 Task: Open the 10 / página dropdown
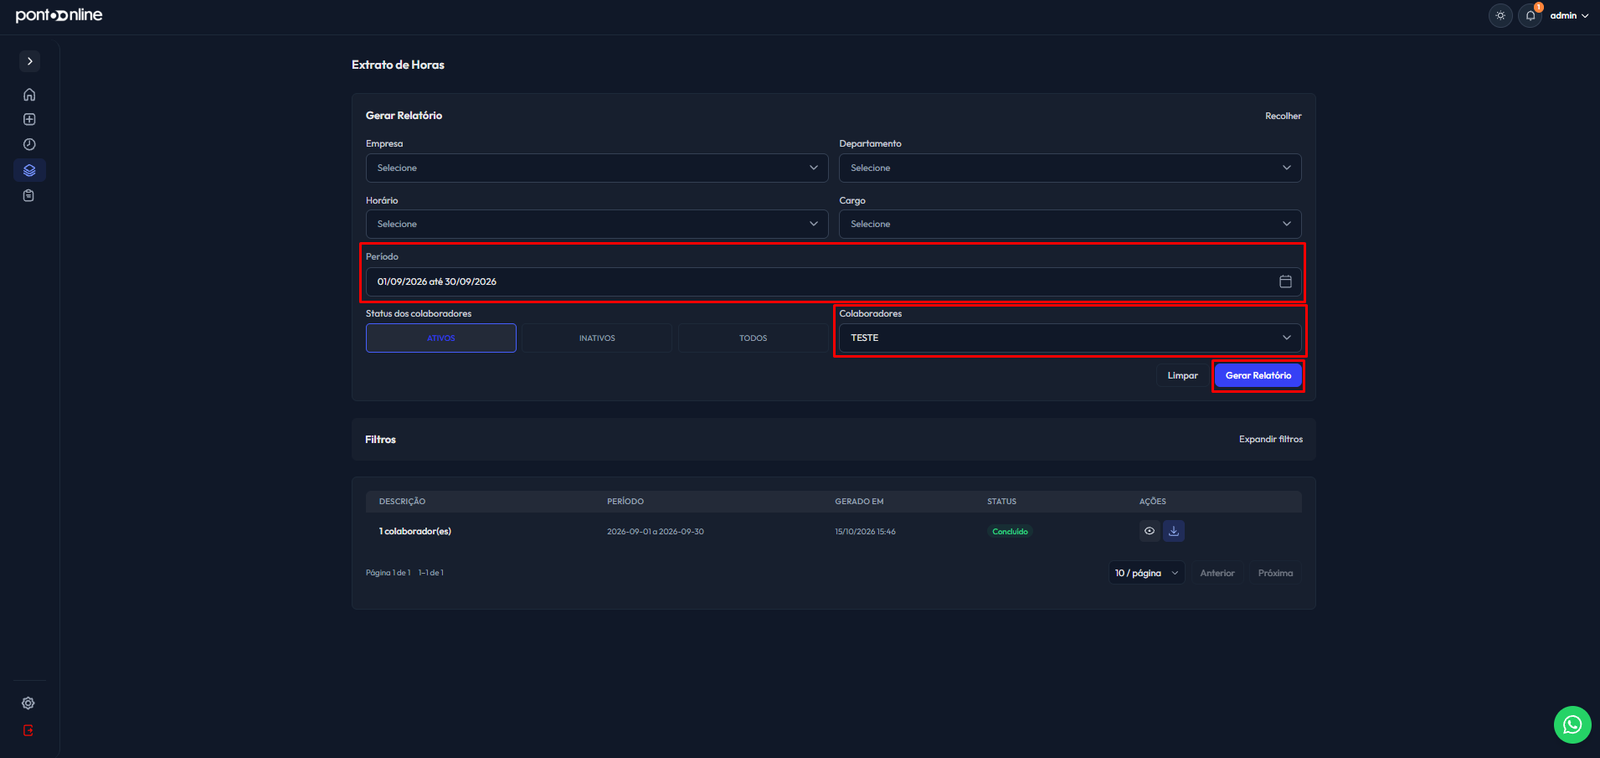coord(1147,573)
